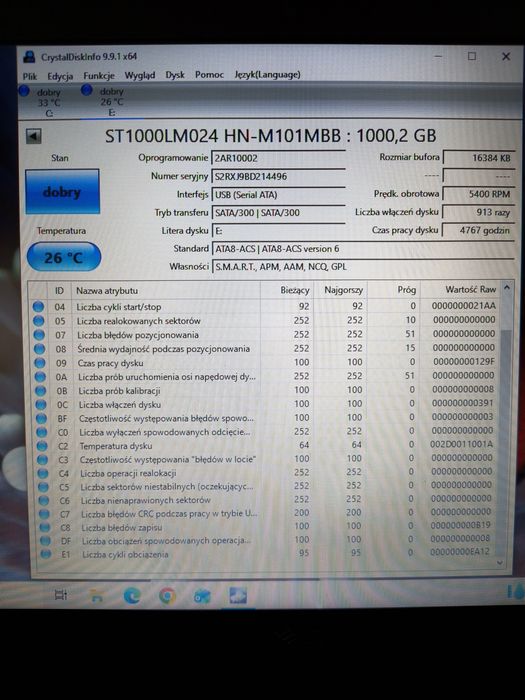
Task: Click status icon of row DF Liczba obciążeń
Action: [x=45, y=541]
